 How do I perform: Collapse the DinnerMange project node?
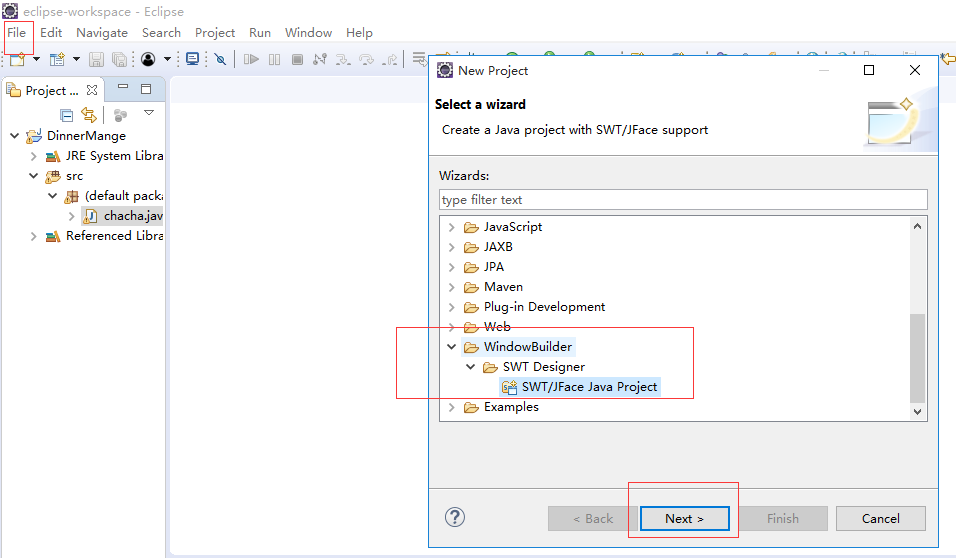(15, 135)
